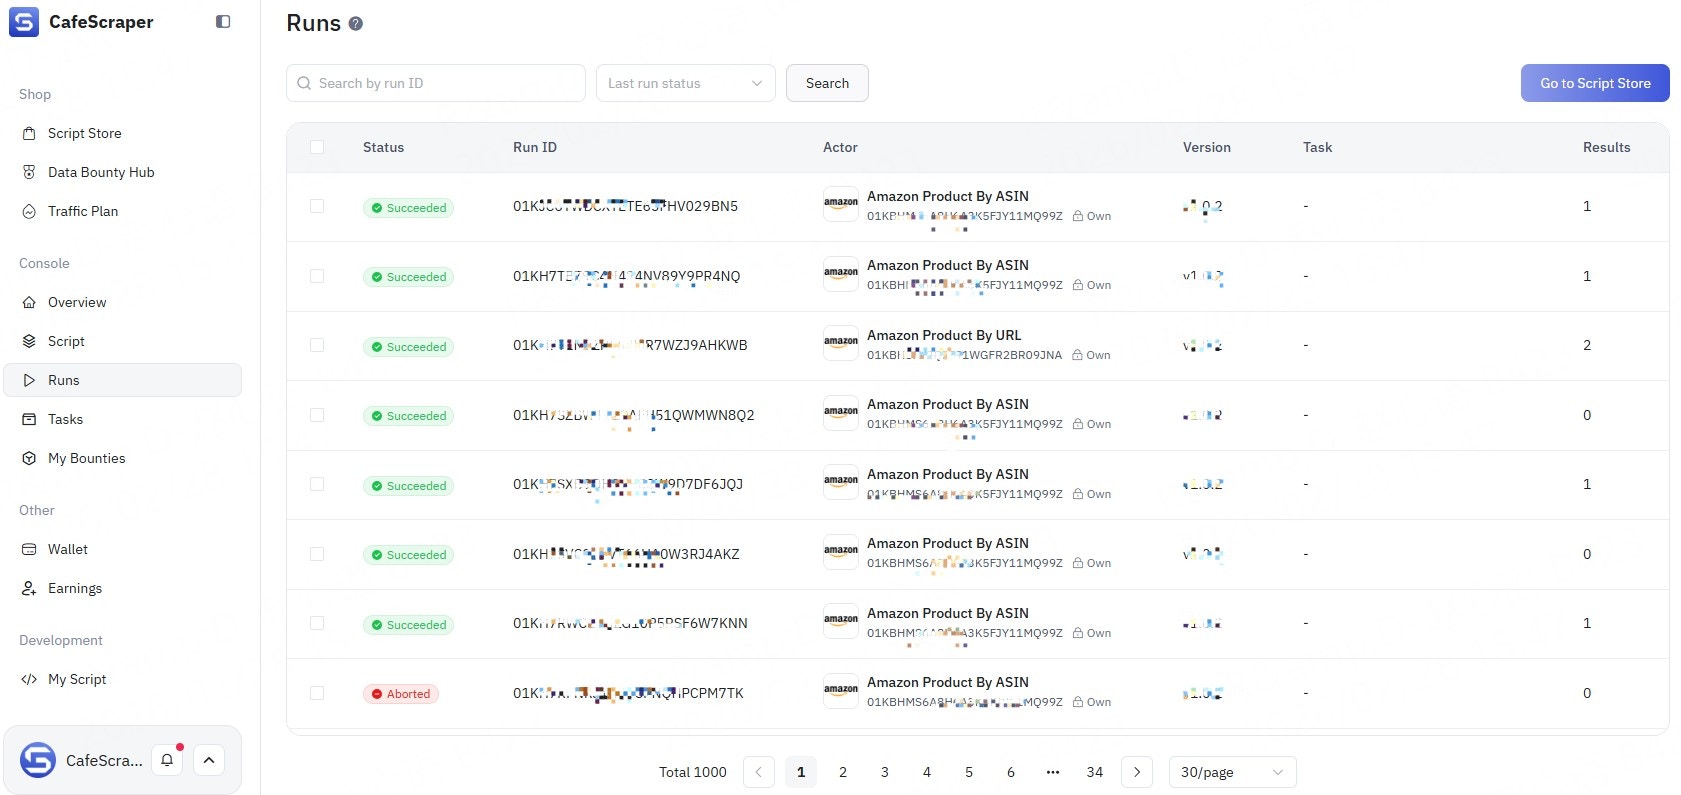Go to the previous page arrow
This screenshot has width=1681, height=795.
(x=758, y=772)
